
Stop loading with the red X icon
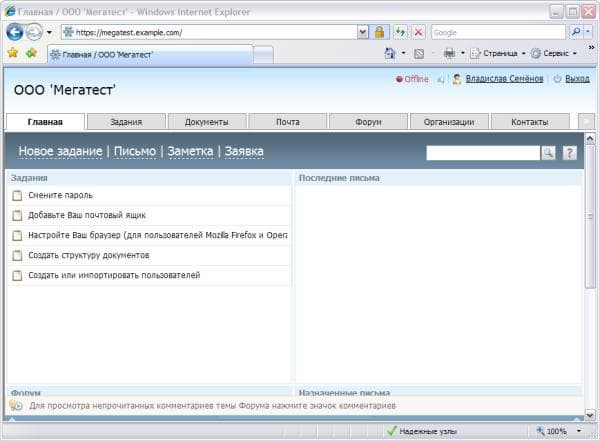[x=419, y=33]
